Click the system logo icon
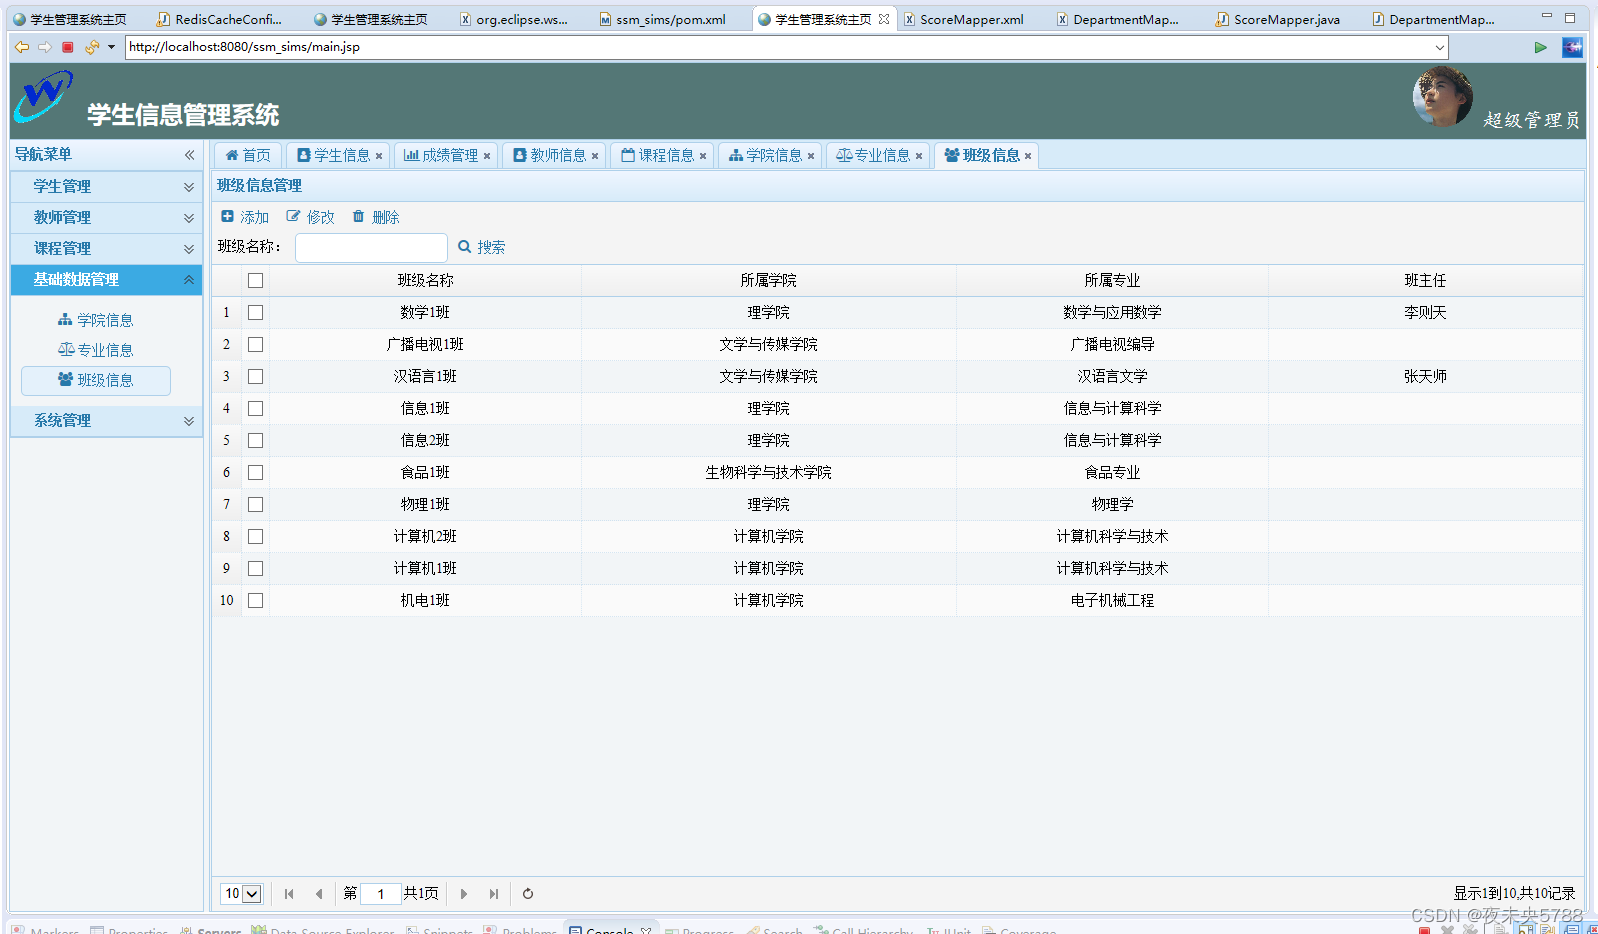 coord(44,96)
